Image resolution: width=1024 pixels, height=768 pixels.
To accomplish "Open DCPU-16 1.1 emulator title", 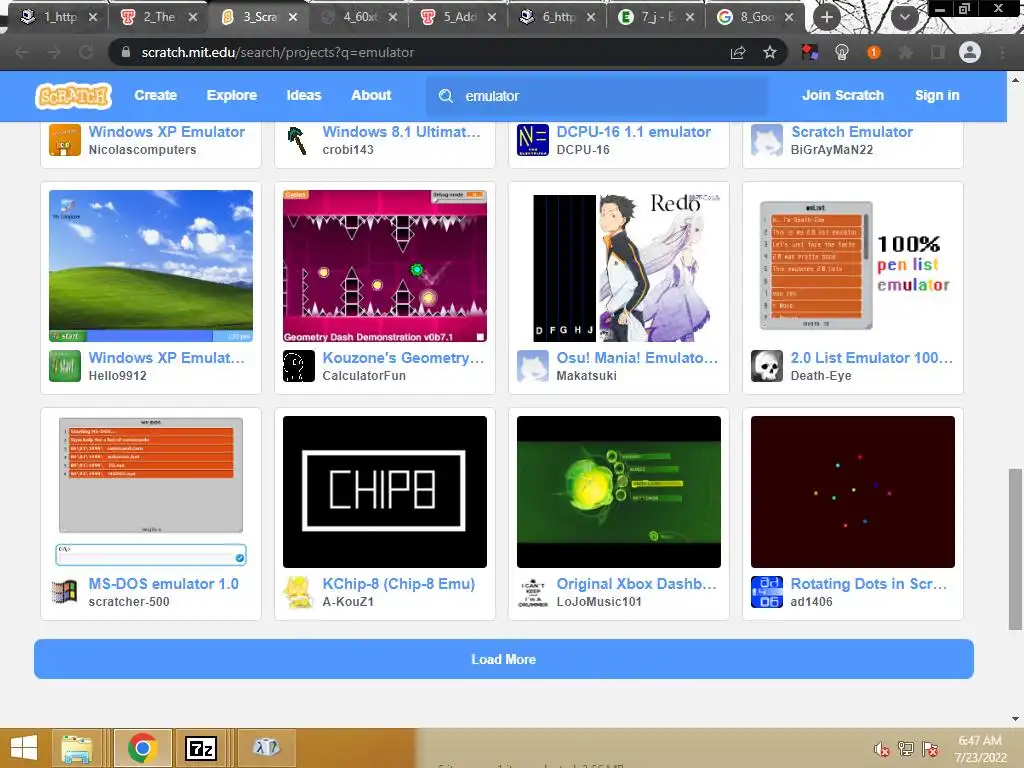I will tap(633, 132).
